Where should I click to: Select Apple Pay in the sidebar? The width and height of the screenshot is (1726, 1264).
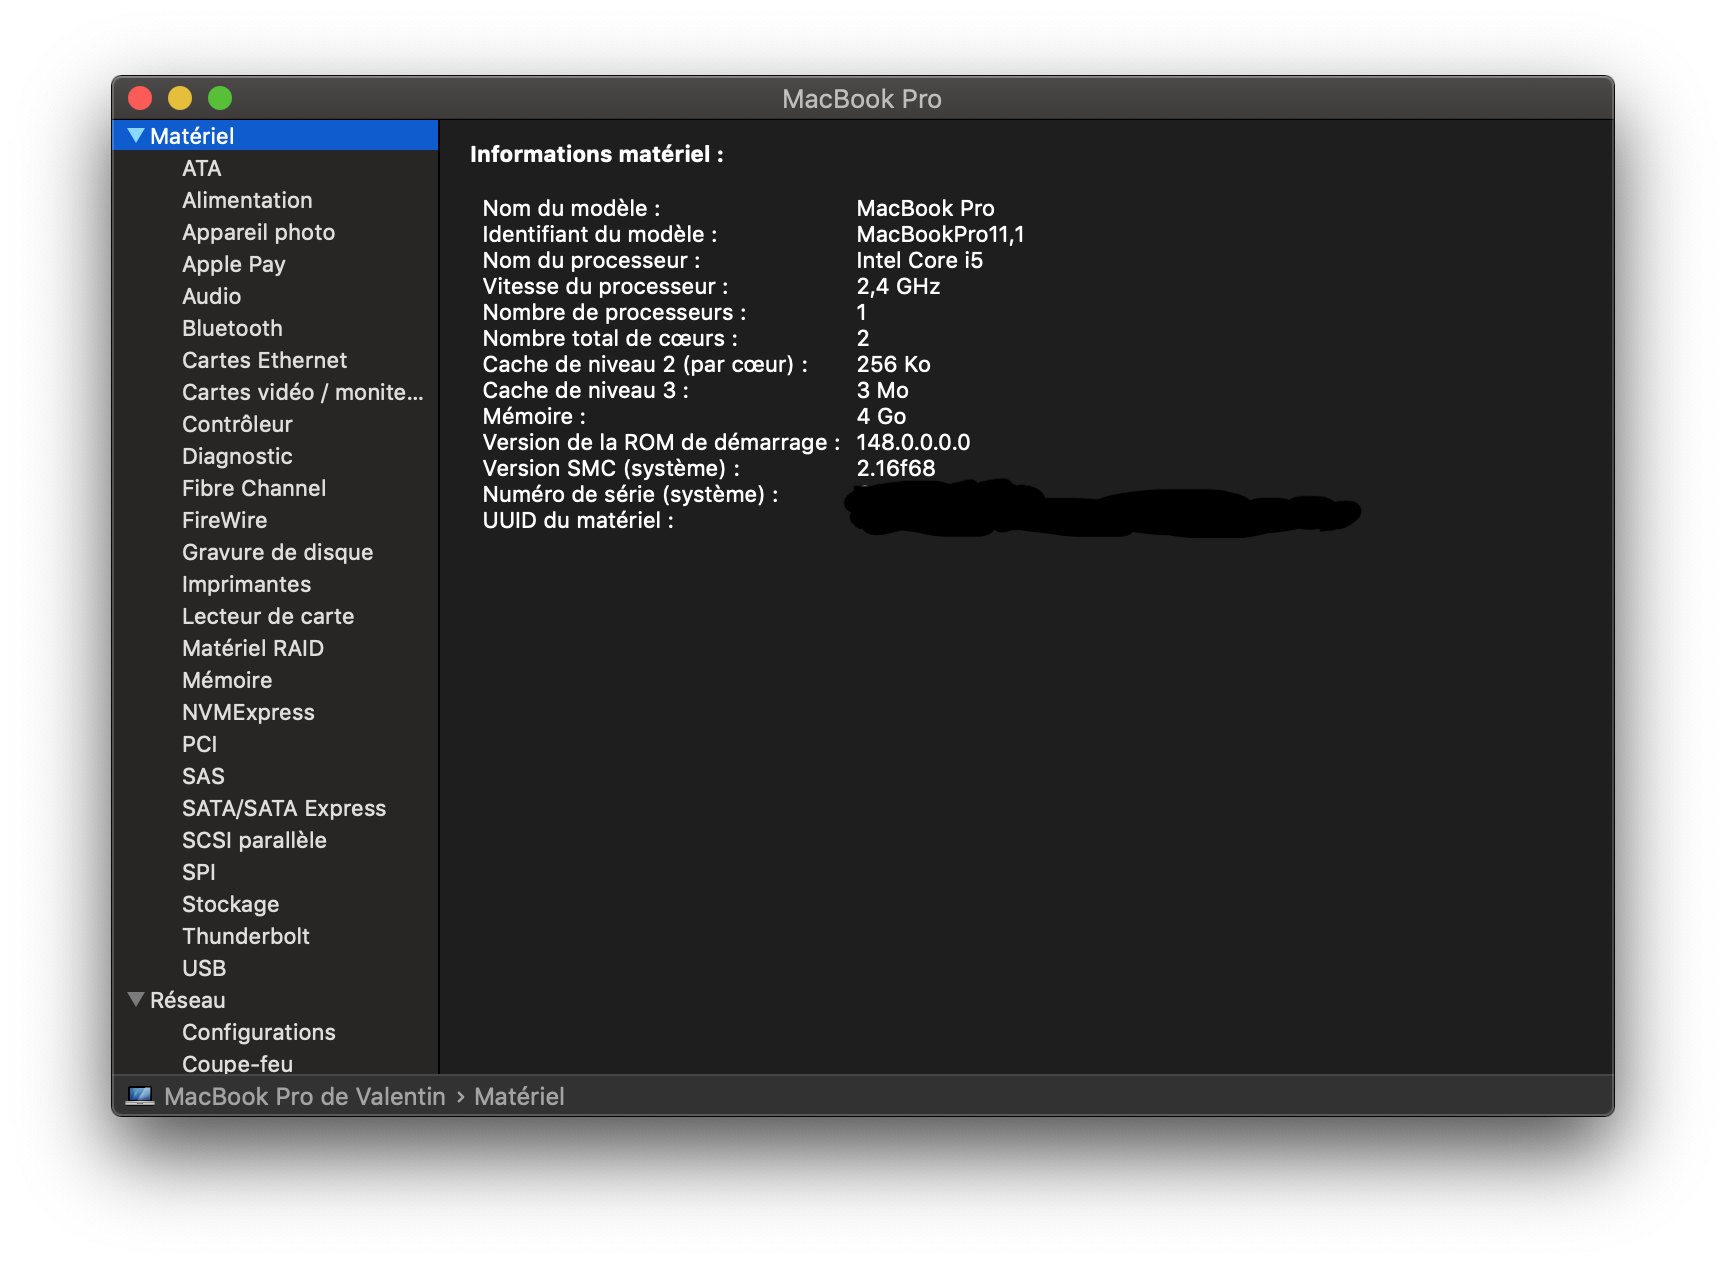[x=234, y=264]
